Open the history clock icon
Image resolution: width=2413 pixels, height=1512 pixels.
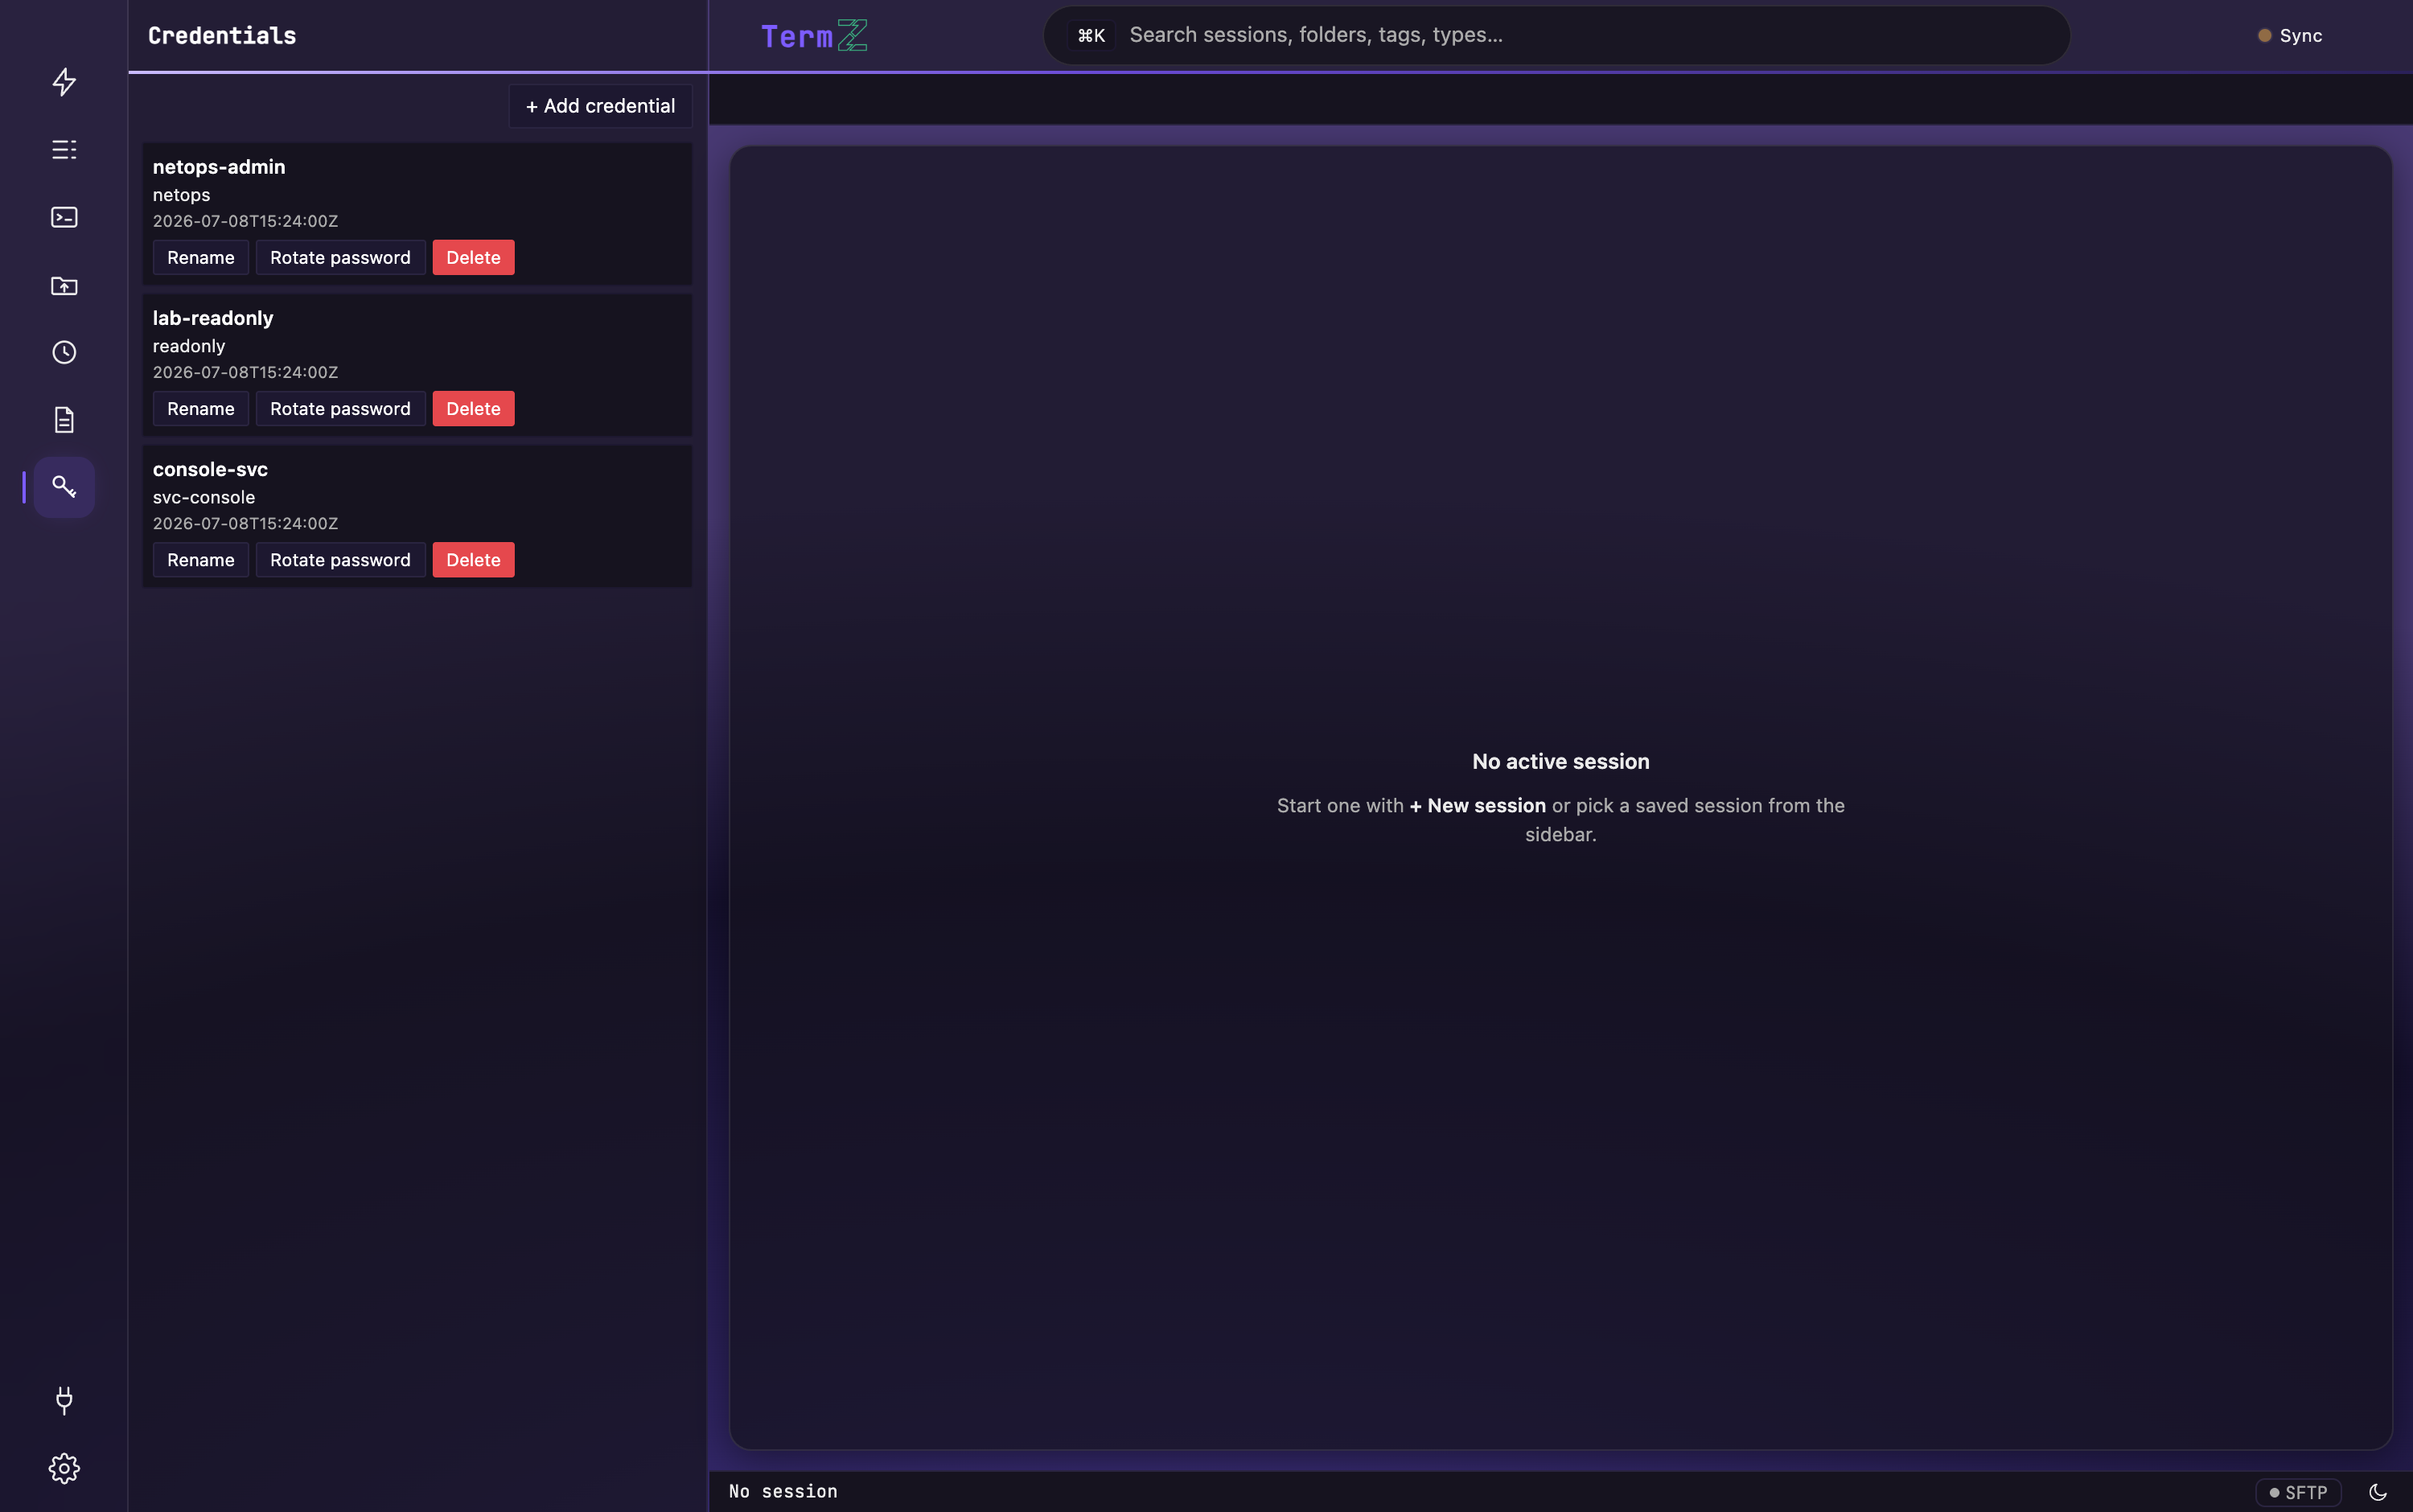coord(64,352)
